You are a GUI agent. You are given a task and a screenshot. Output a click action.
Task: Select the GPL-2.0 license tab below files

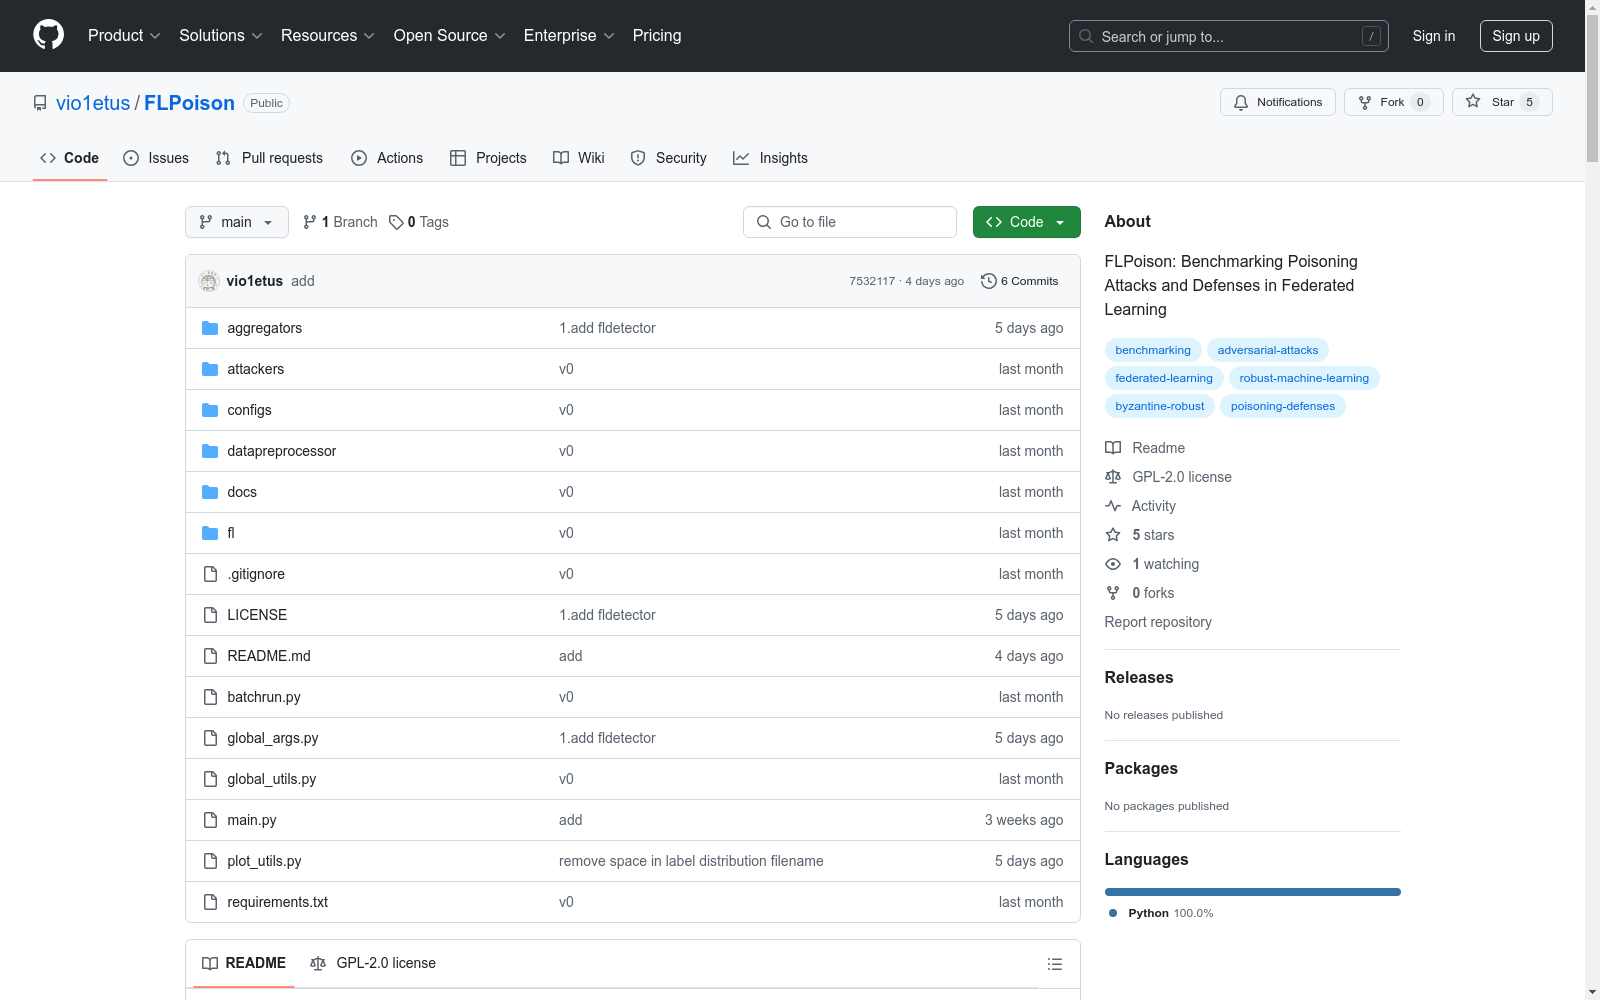pos(373,963)
